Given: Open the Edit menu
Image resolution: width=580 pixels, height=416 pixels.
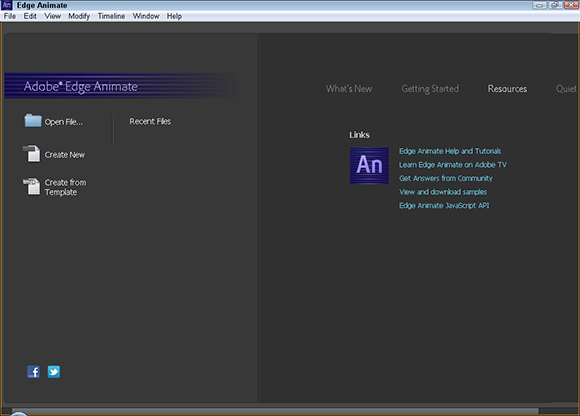Looking at the screenshot, I should (x=30, y=16).
